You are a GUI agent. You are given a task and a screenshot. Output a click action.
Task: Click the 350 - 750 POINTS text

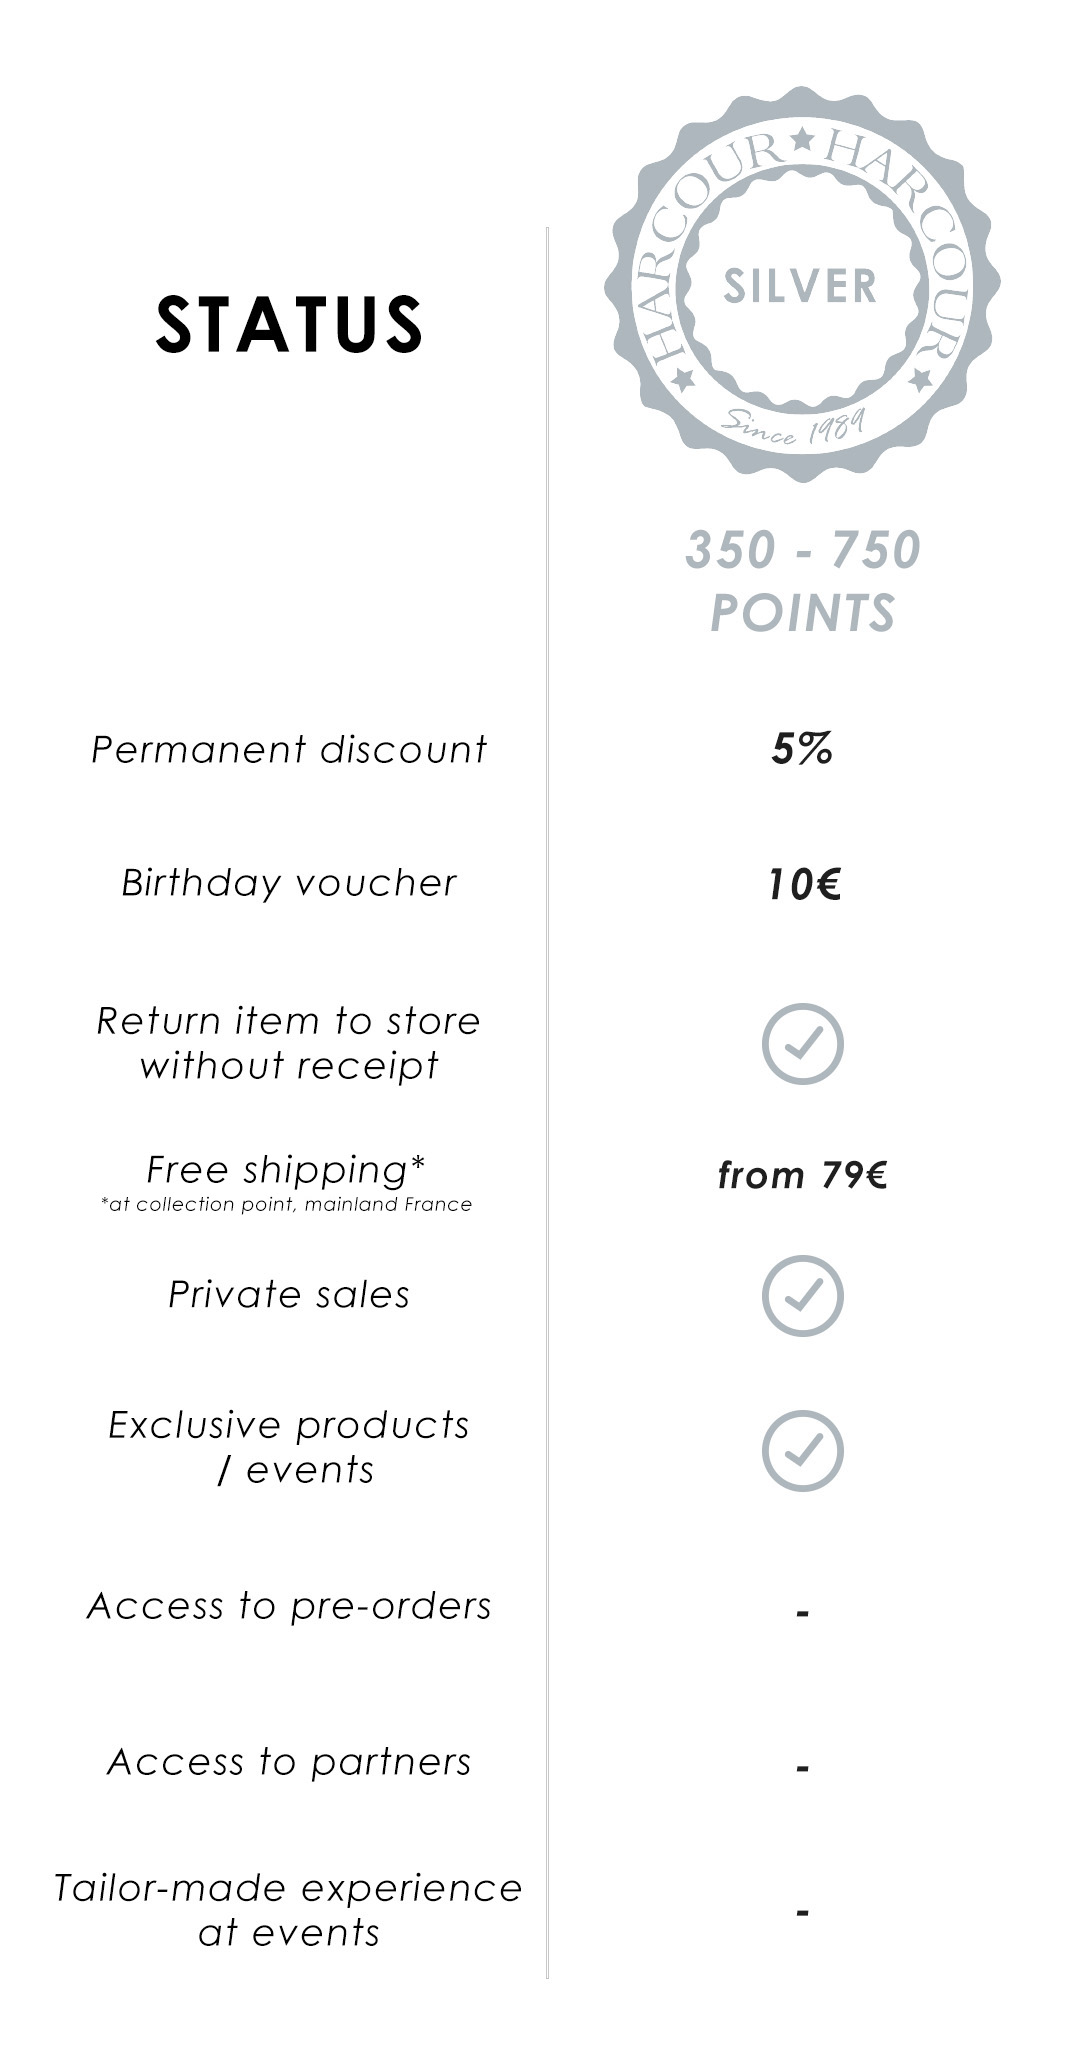(x=802, y=581)
